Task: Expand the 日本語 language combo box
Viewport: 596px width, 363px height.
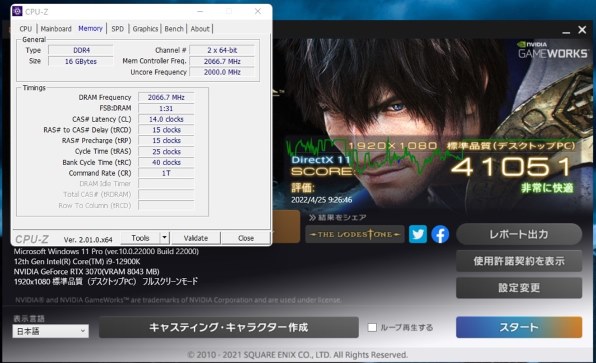Action: [51, 331]
